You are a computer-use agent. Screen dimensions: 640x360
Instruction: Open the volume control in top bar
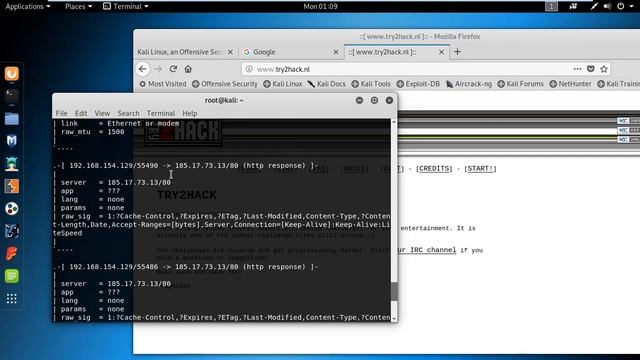pyautogui.click(x=607, y=6)
